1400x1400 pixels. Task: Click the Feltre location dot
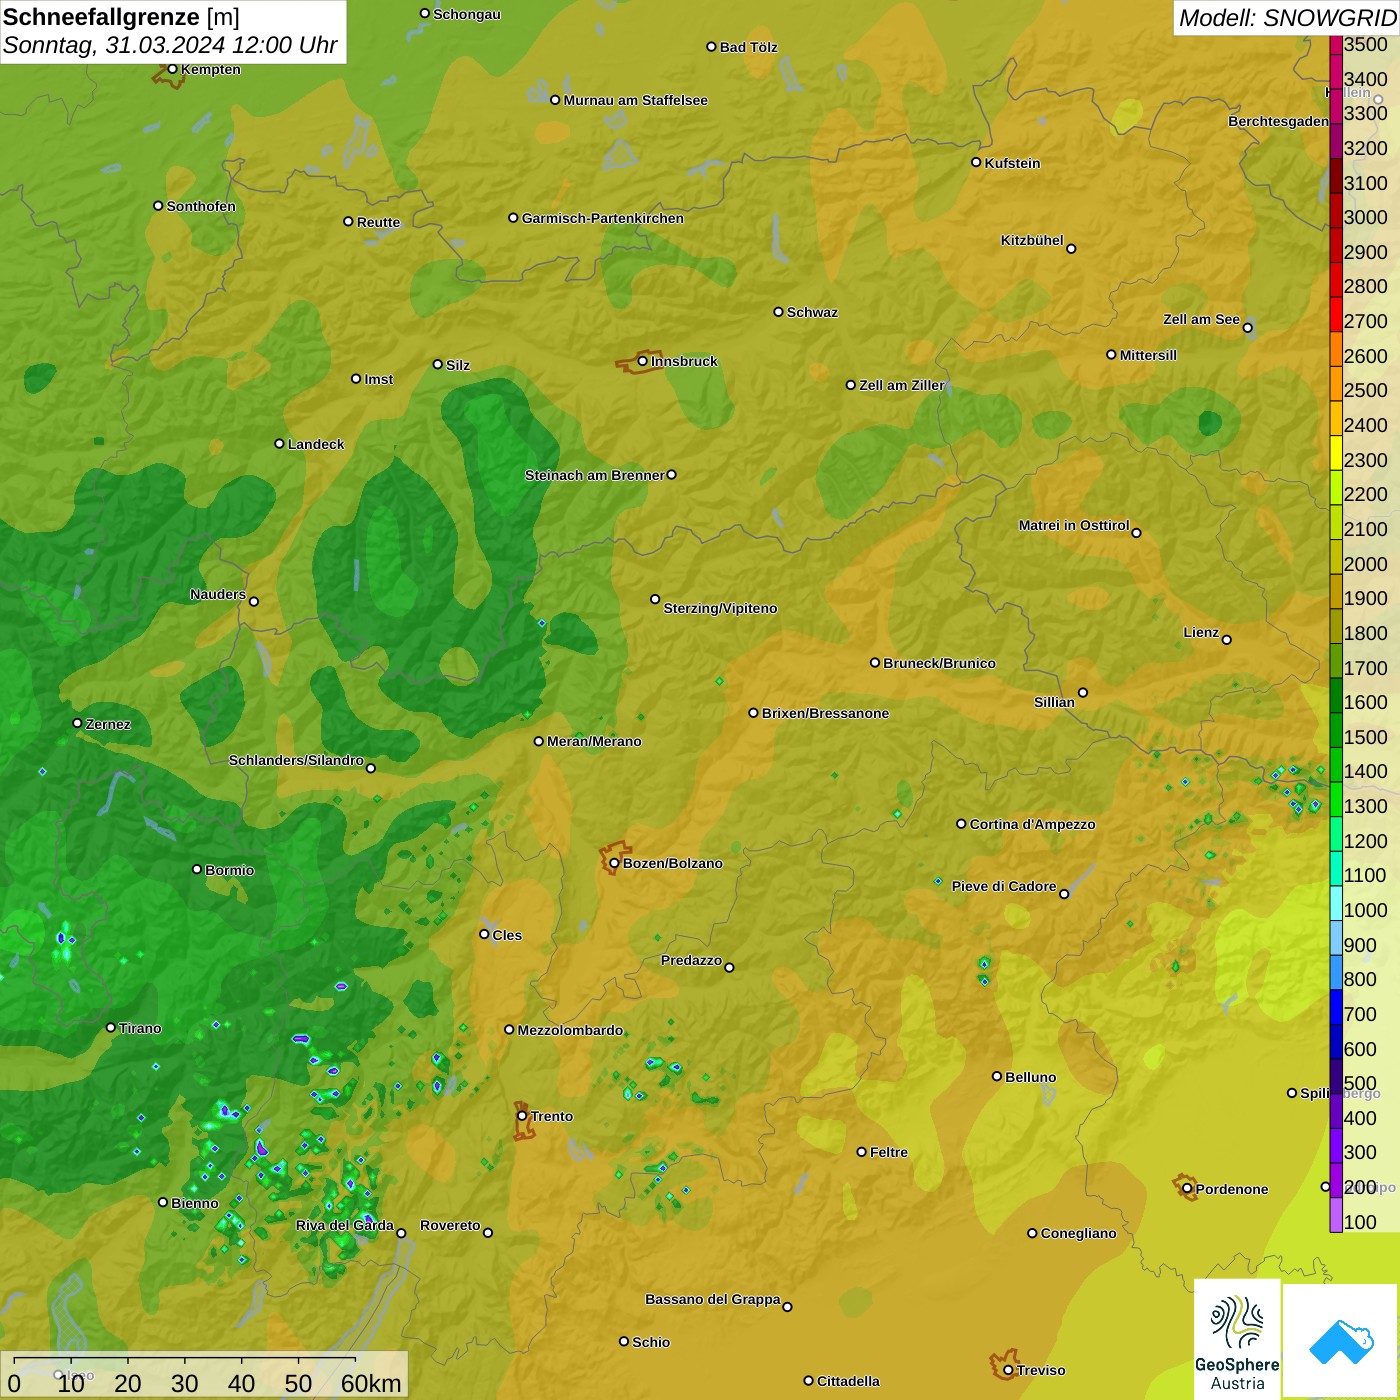pos(861,1152)
